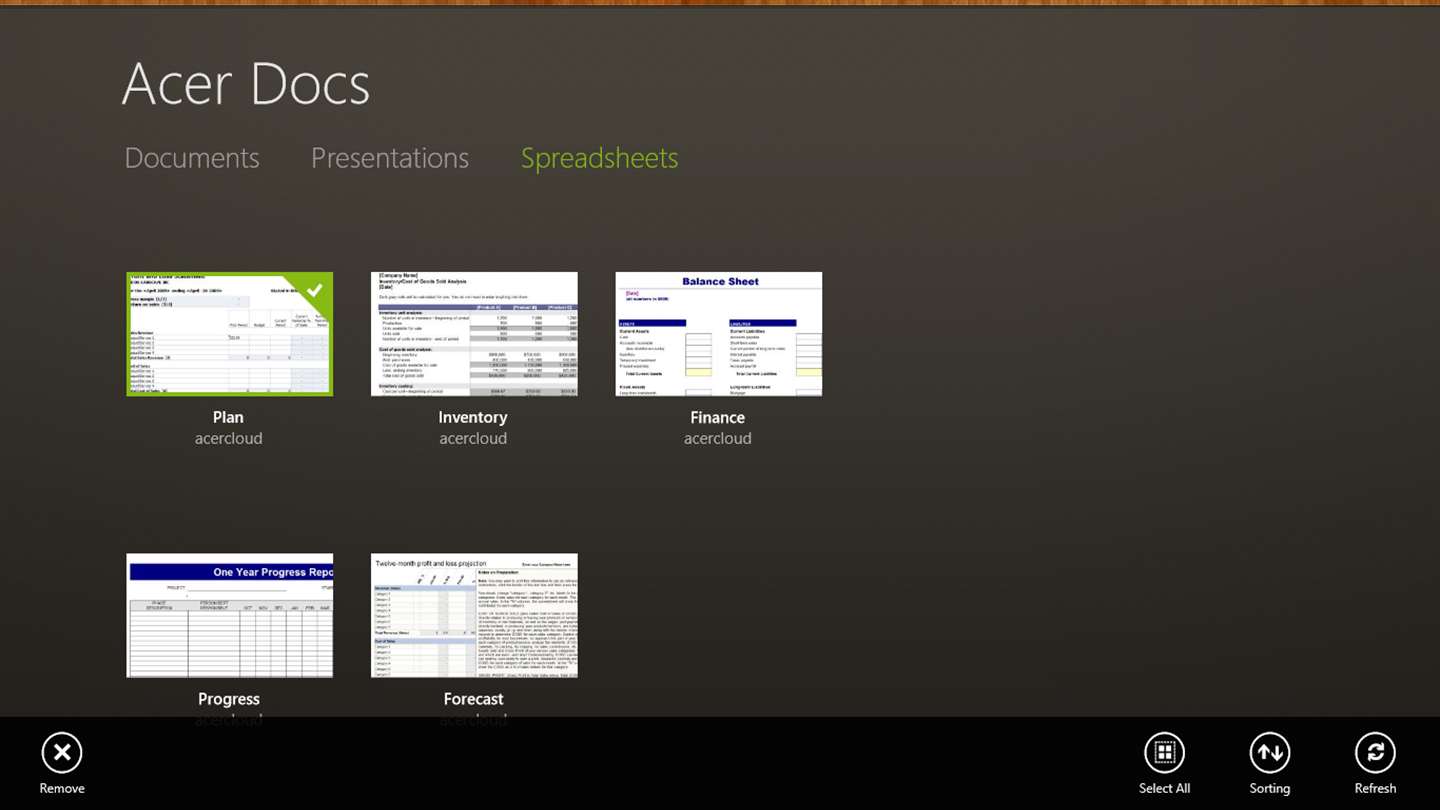Click the Inventory file name label
This screenshot has height=810, width=1440.
pyautogui.click(x=473, y=417)
